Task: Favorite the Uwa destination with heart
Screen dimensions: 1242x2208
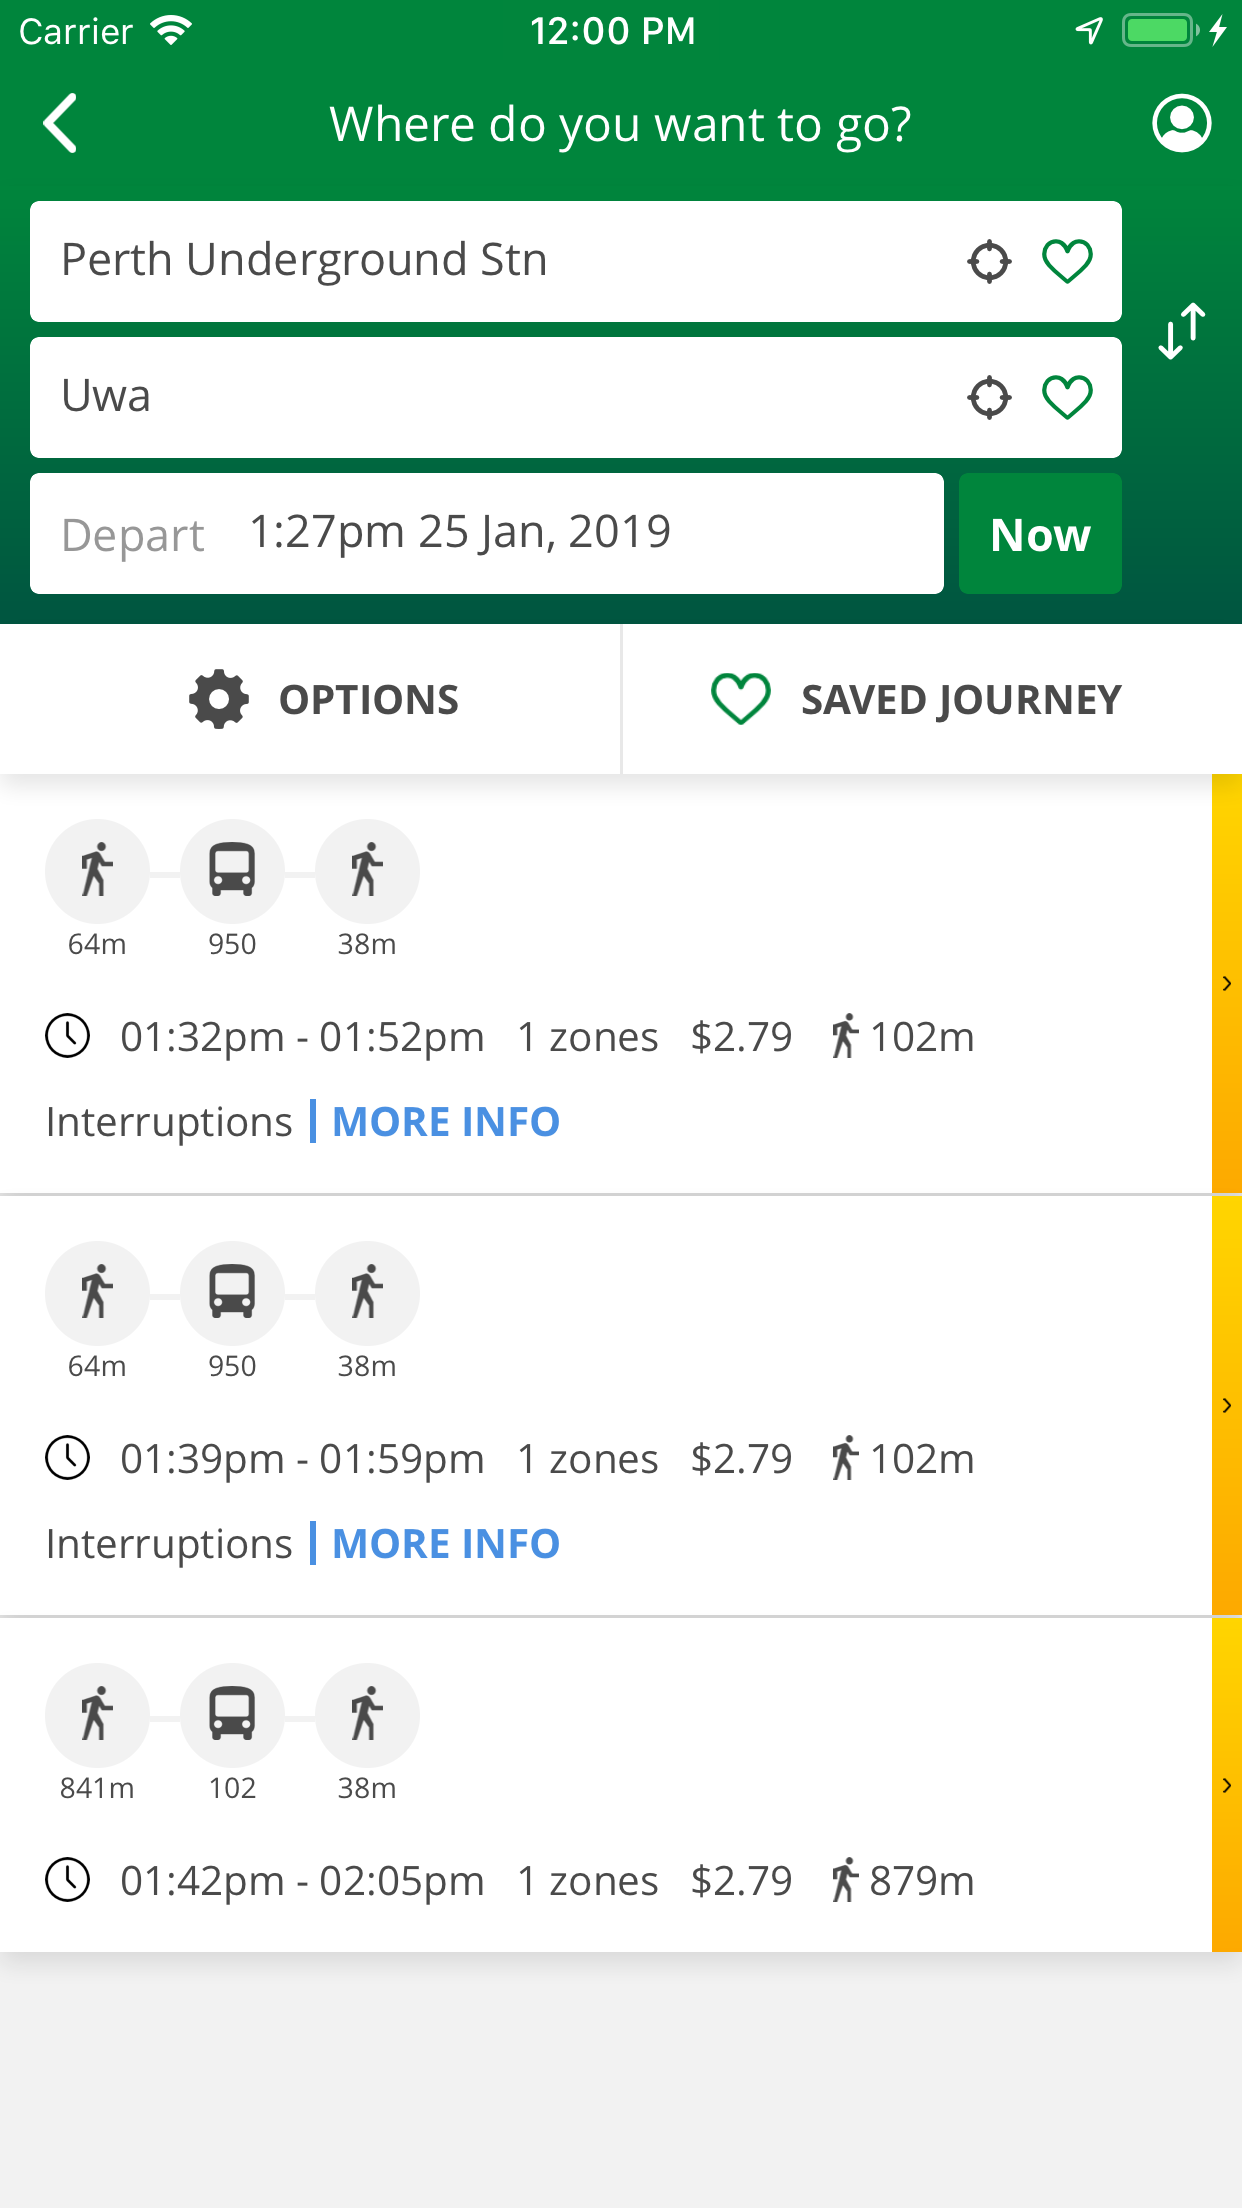Action: [x=1067, y=398]
